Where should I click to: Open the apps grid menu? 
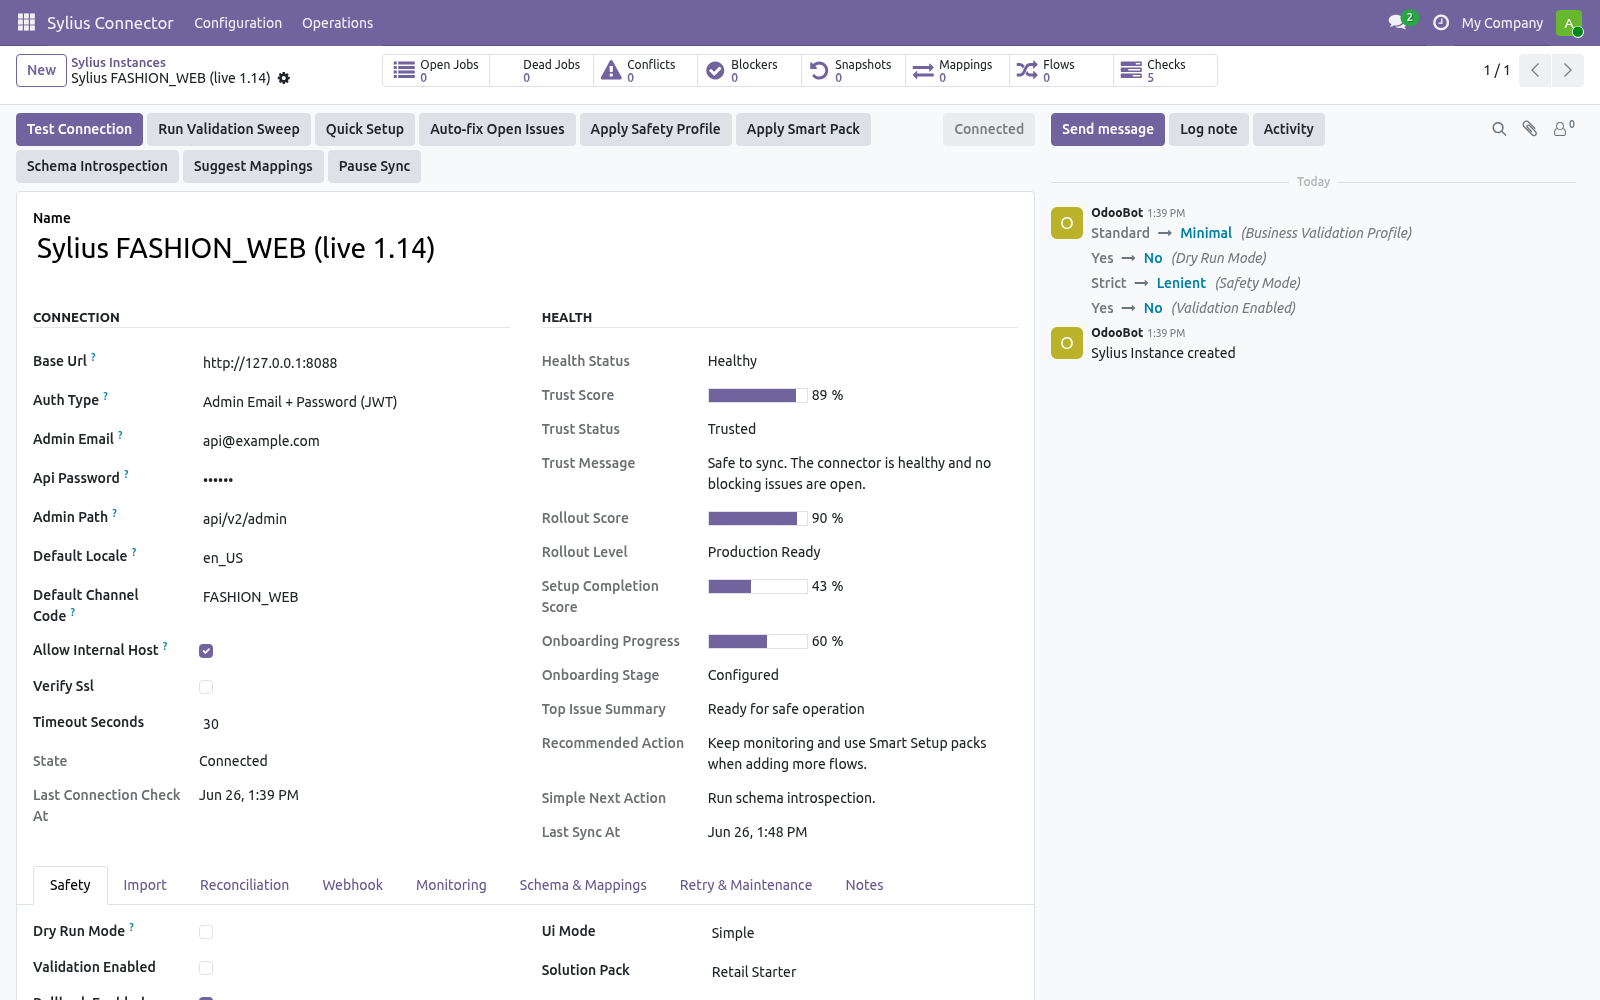26,22
